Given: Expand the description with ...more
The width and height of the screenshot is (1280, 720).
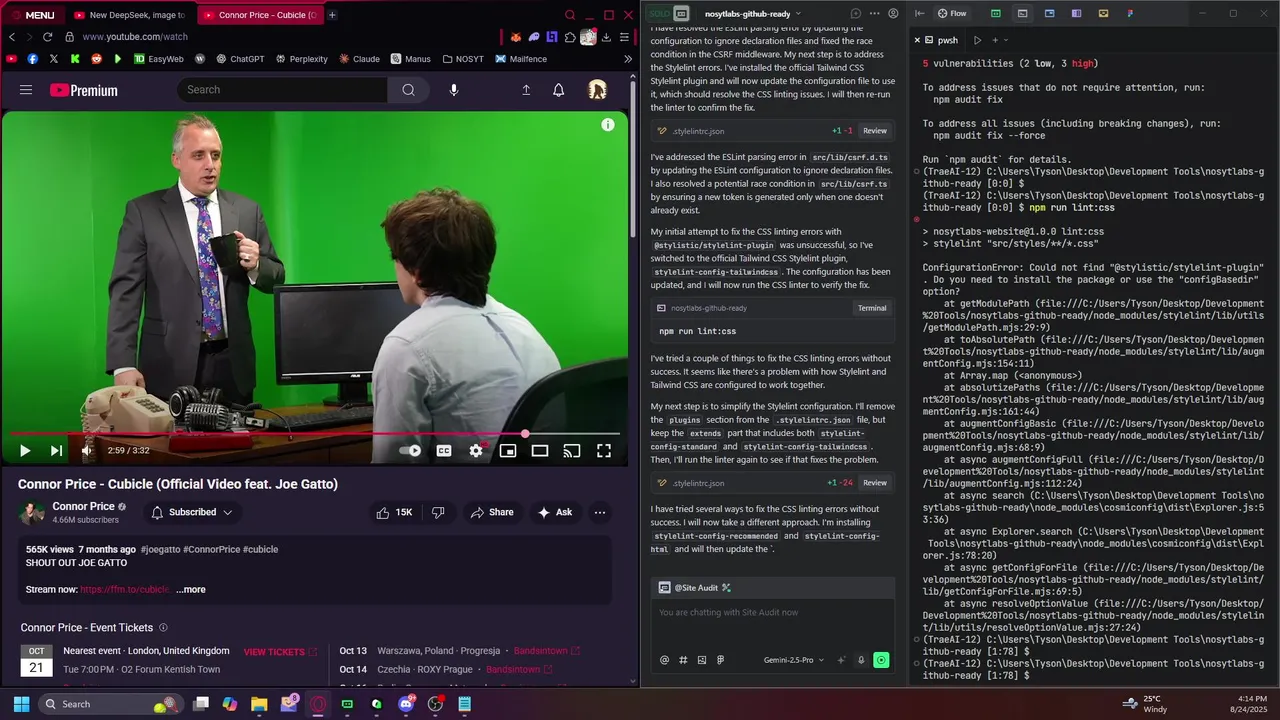Looking at the screenshot, I should [191, 589].
